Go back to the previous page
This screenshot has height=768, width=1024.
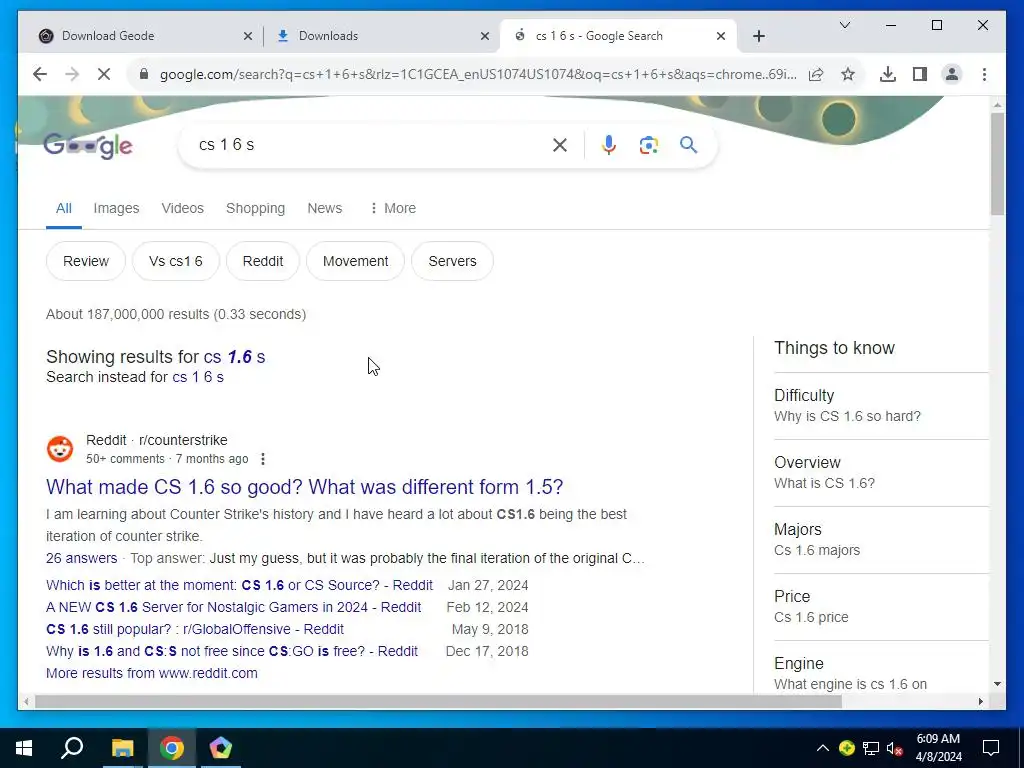(x=40, y=74)
